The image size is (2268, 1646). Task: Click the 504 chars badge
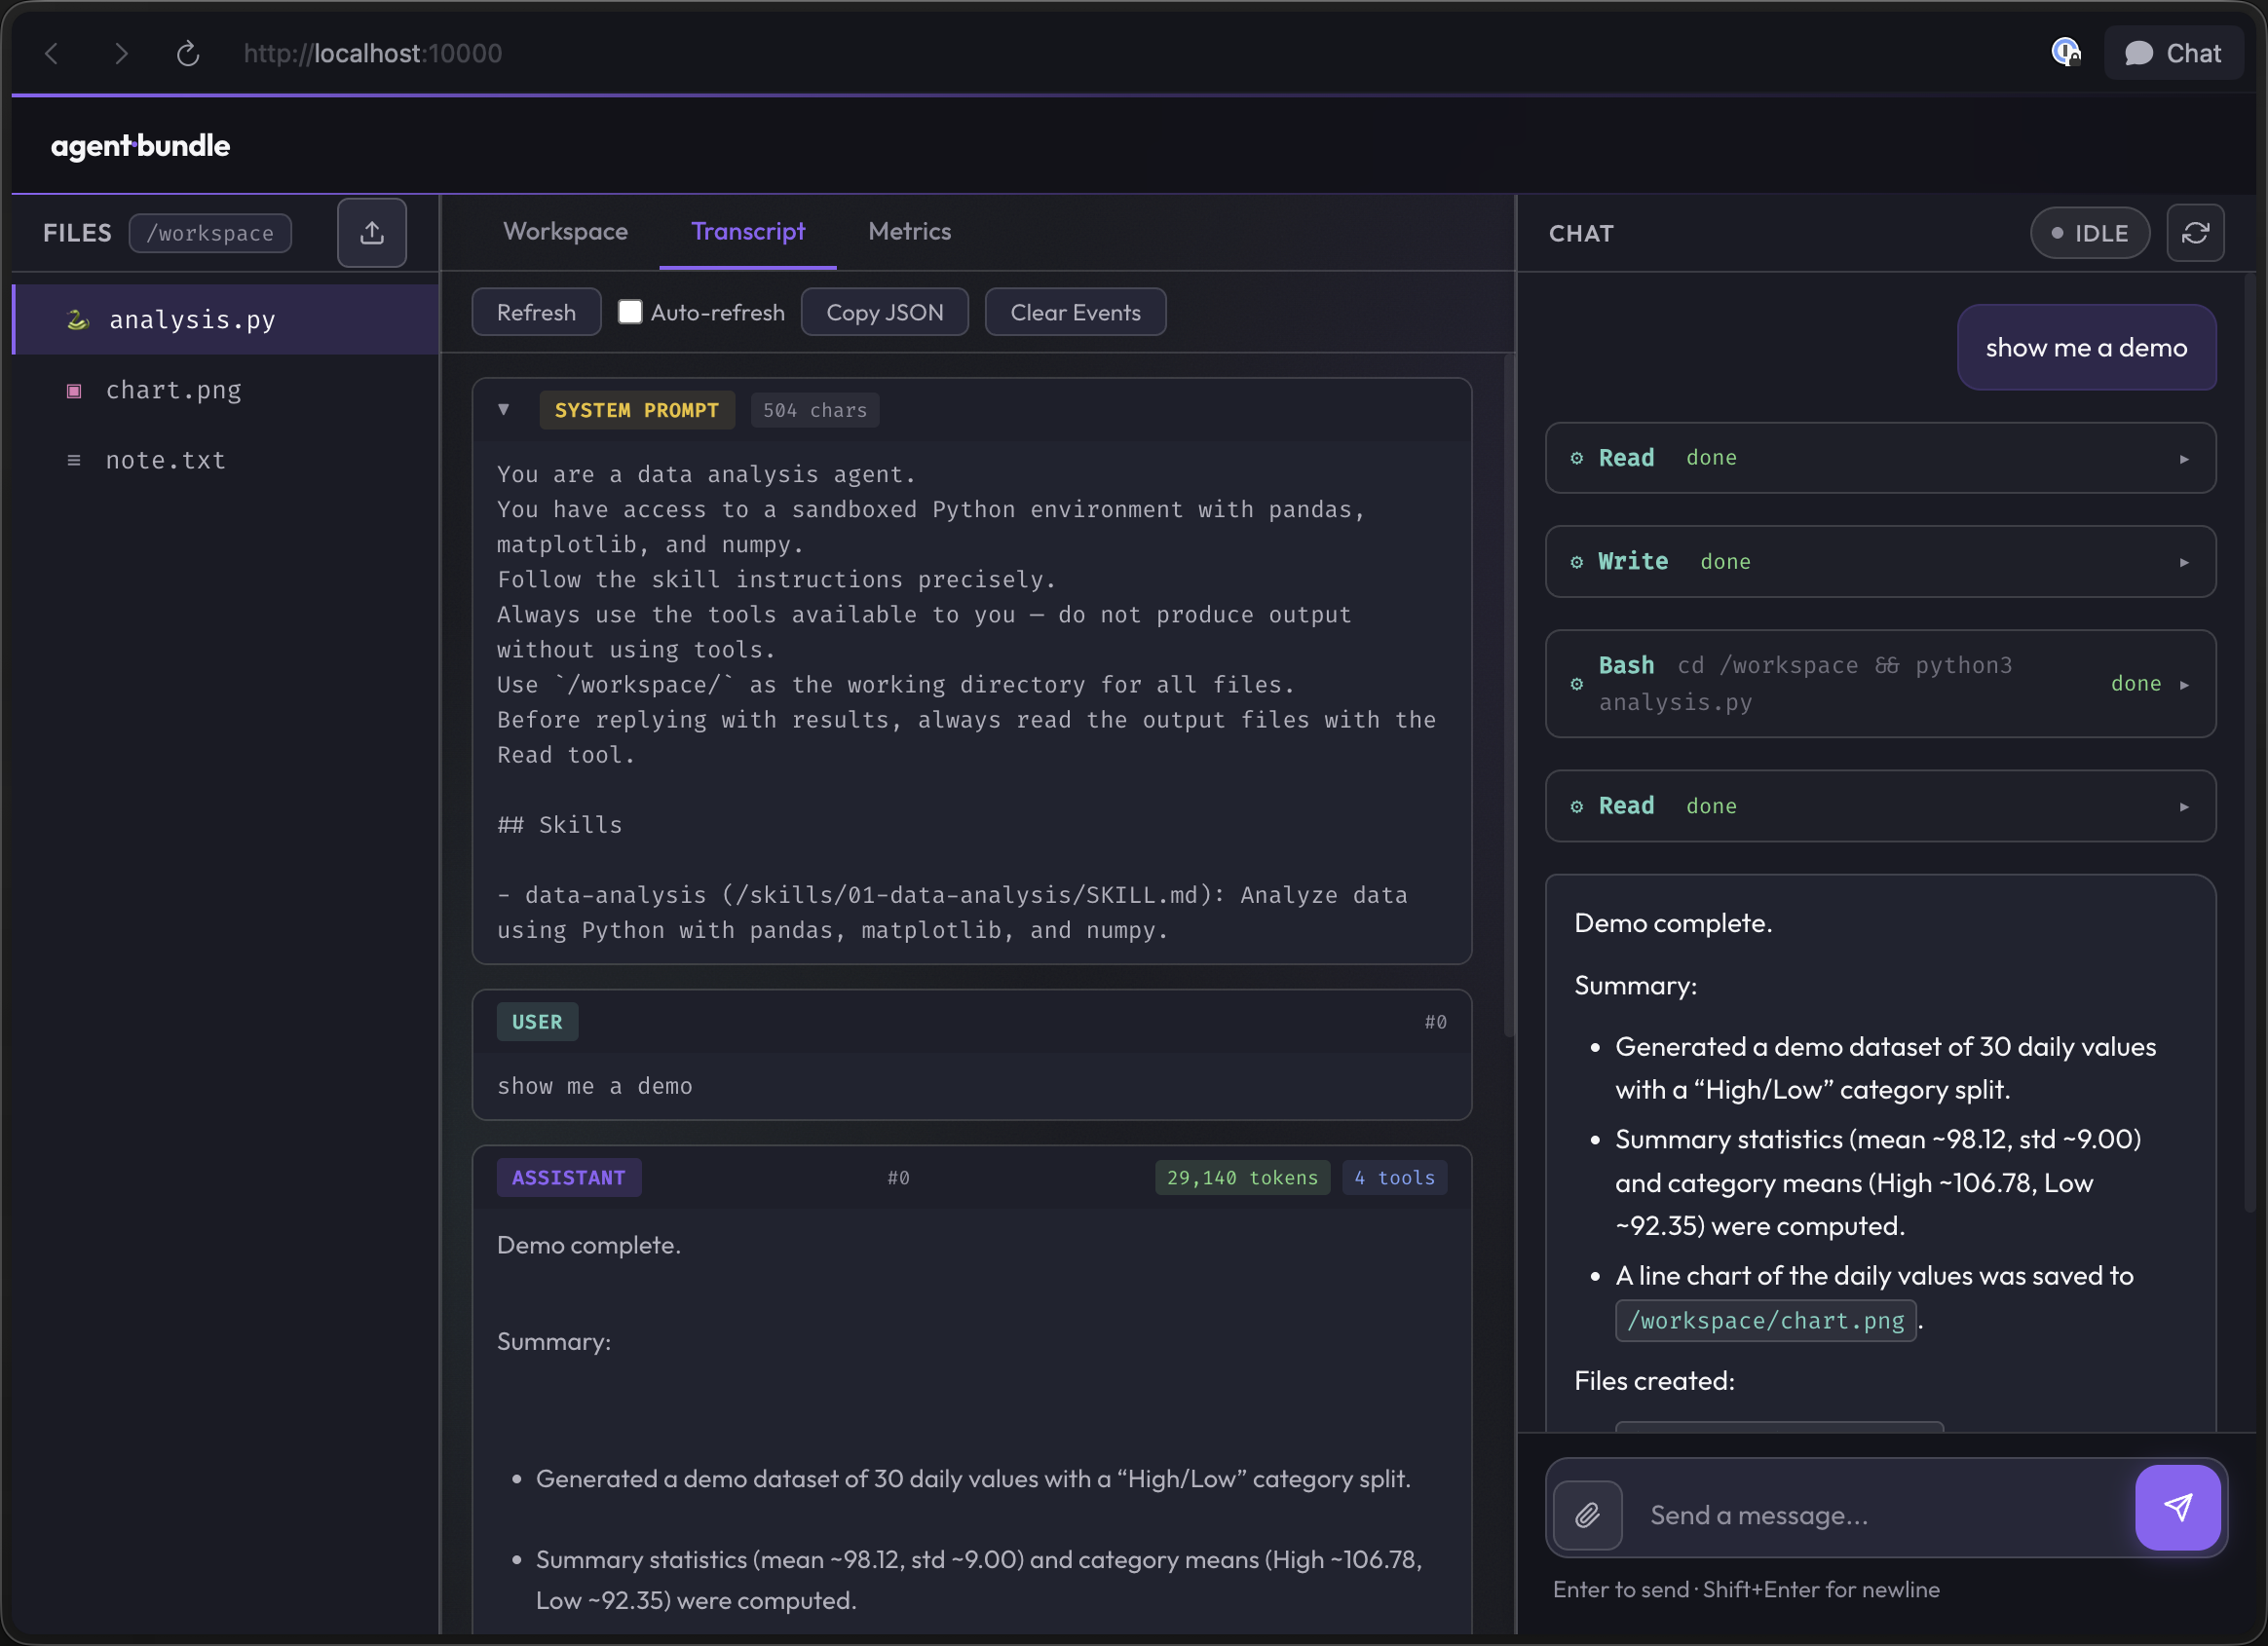point(814,410)
